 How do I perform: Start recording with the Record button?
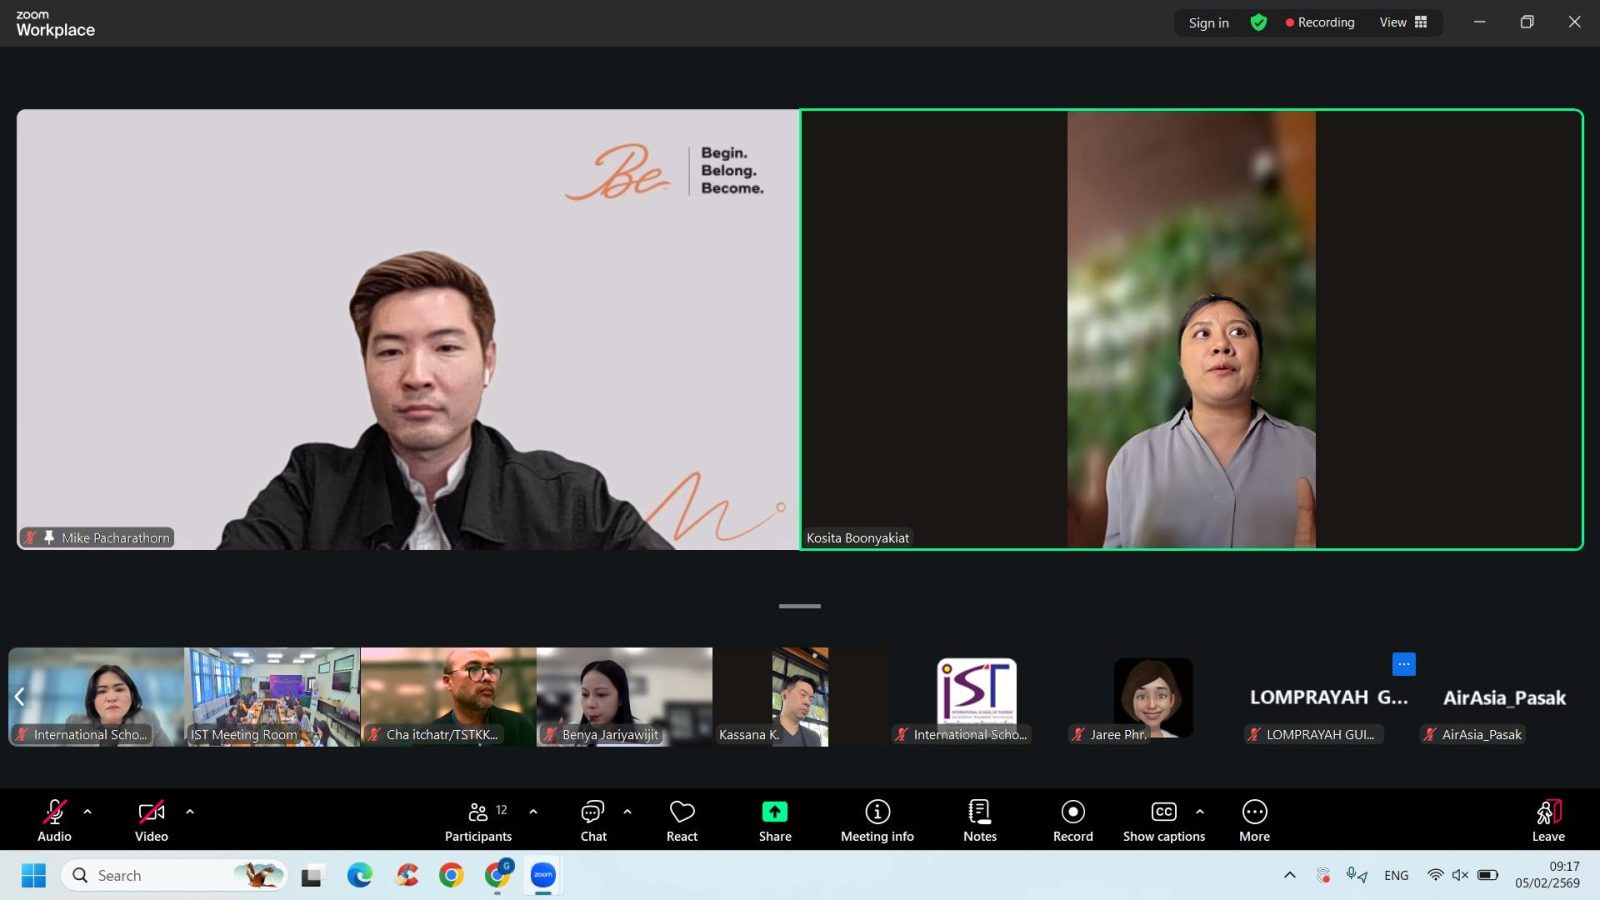click(1073, 820)
